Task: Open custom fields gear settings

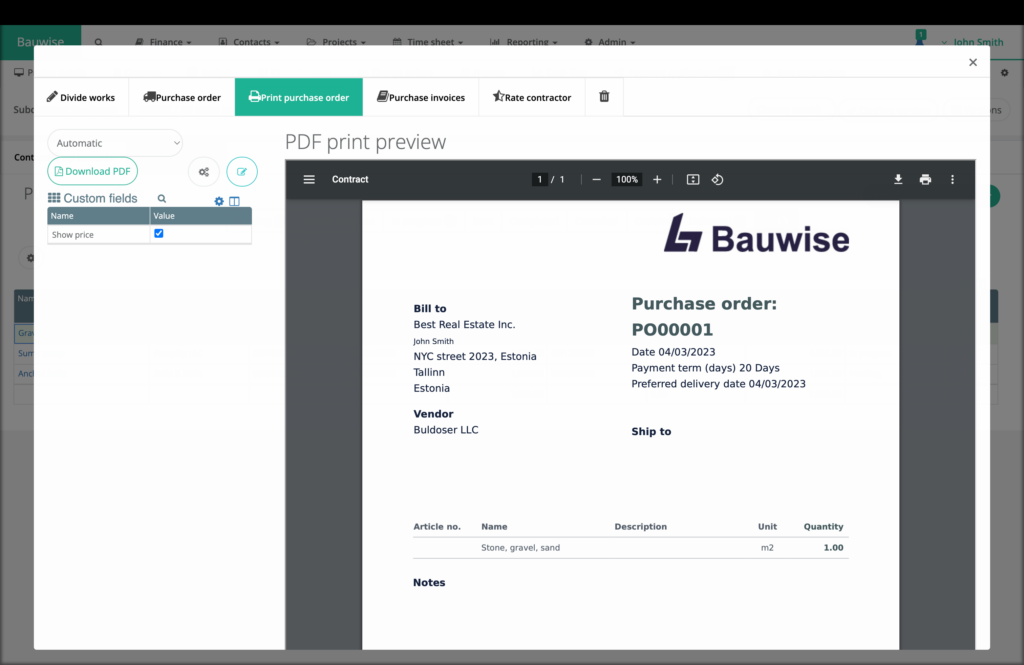Action: pos(219,201)
